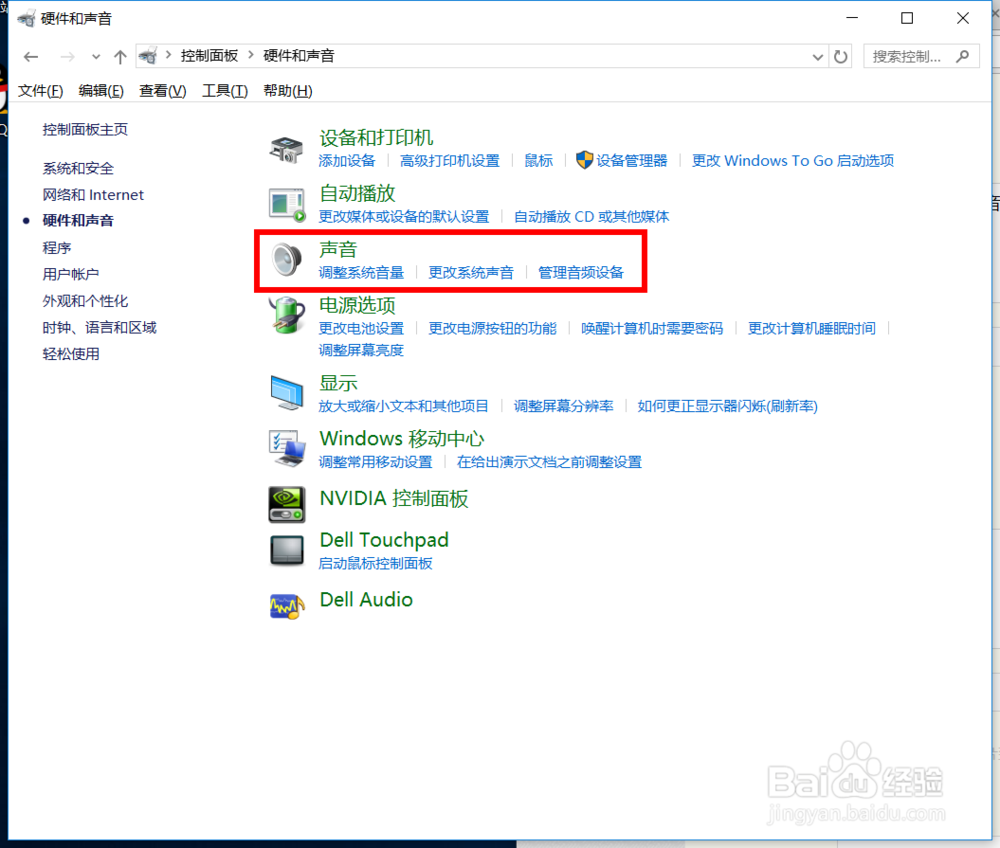
Task: Open 调整系统音量 link
Action: pos(361,273)
